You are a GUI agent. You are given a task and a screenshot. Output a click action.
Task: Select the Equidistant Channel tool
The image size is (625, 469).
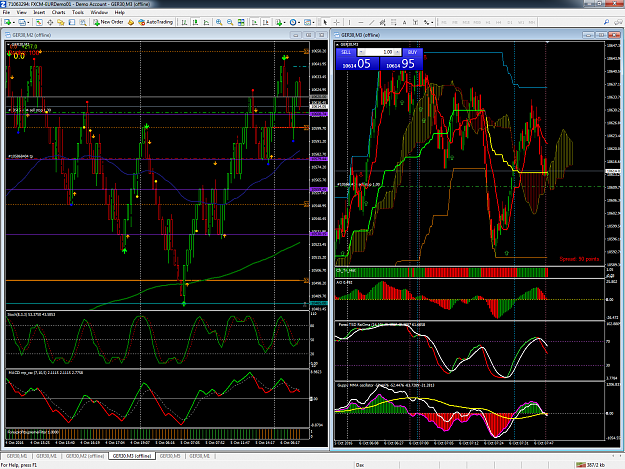[x=382, y=22]
